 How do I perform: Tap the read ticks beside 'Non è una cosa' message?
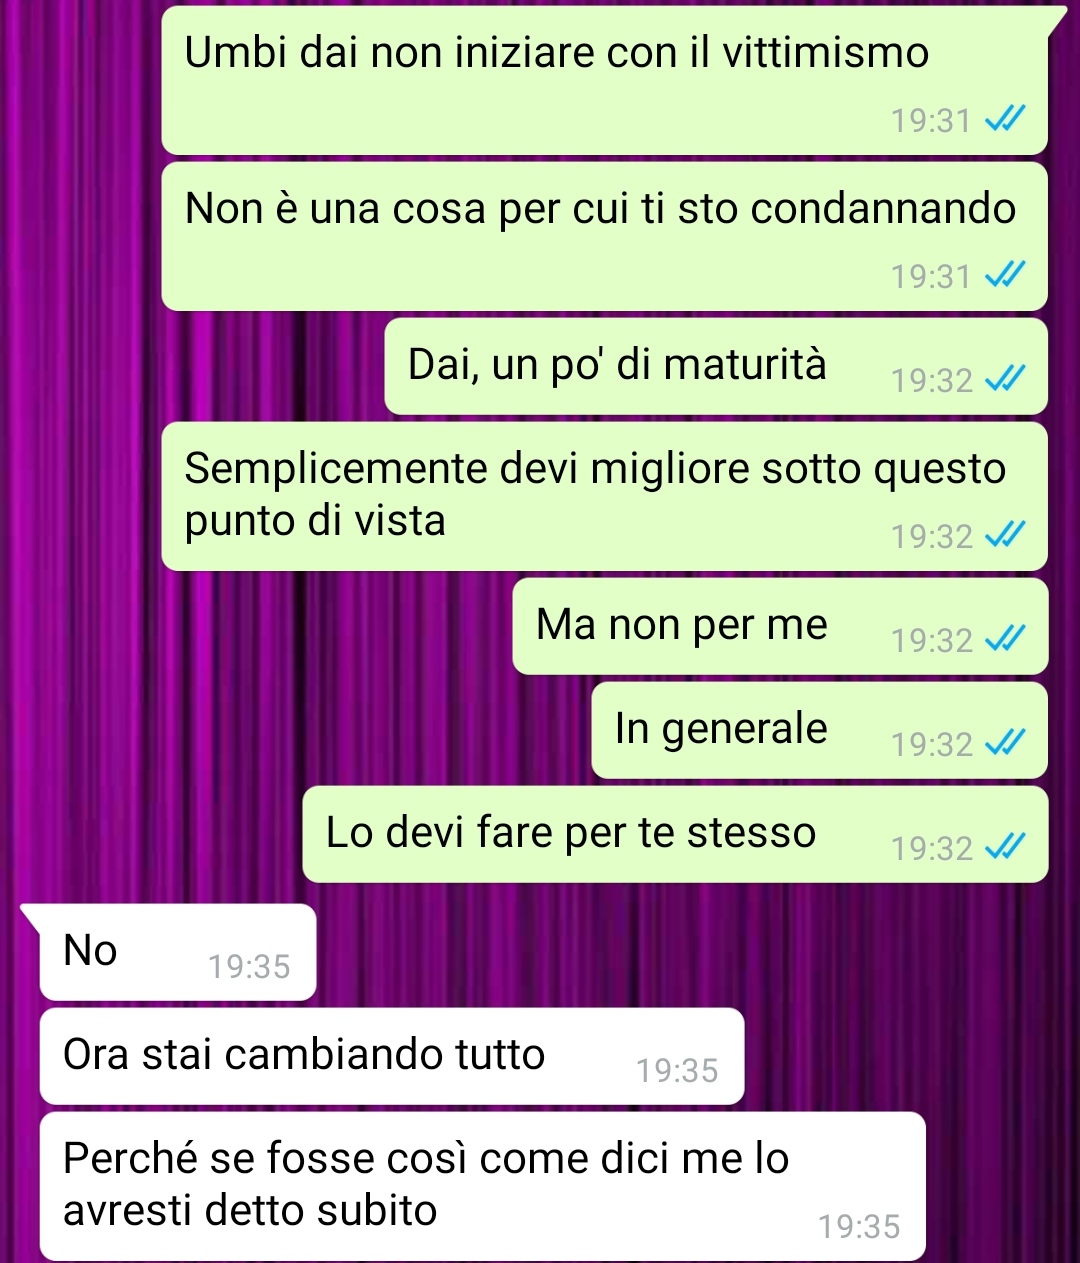point(1005,276)
